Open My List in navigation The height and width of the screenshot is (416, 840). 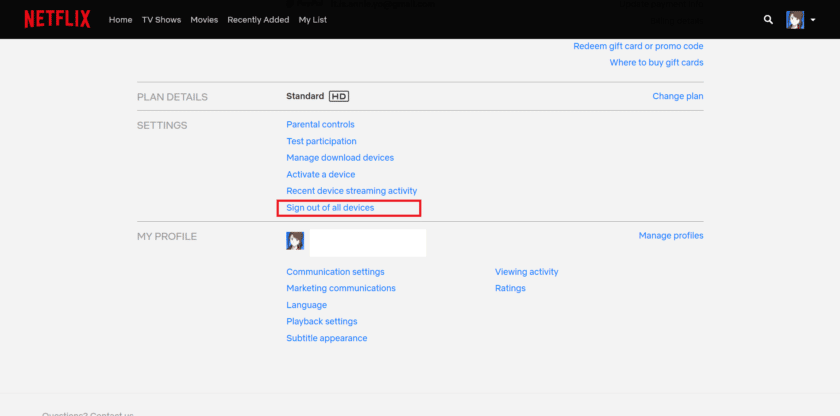coord(312,20)
